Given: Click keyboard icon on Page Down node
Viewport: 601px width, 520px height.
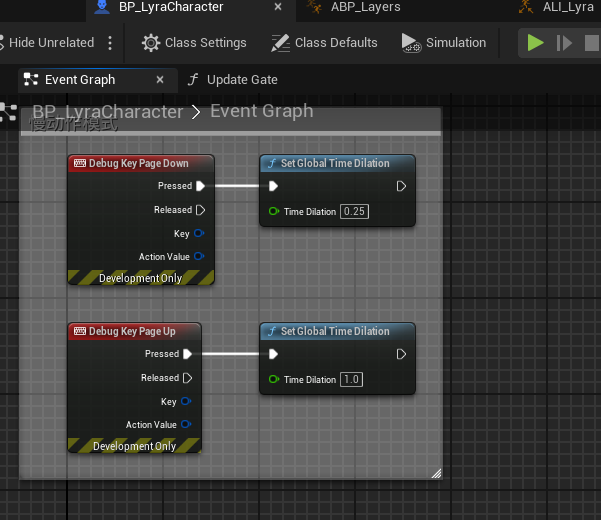Looking at the screenshot, I should pos(80,163).
